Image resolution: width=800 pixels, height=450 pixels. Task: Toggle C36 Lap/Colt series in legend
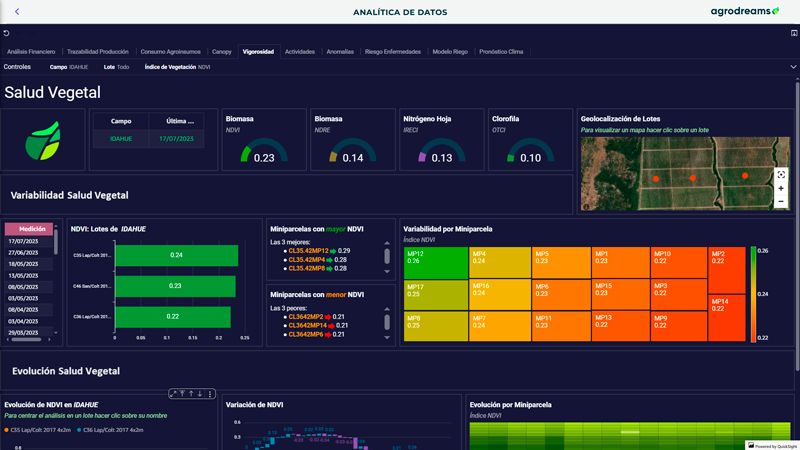[x=110, y=429]
